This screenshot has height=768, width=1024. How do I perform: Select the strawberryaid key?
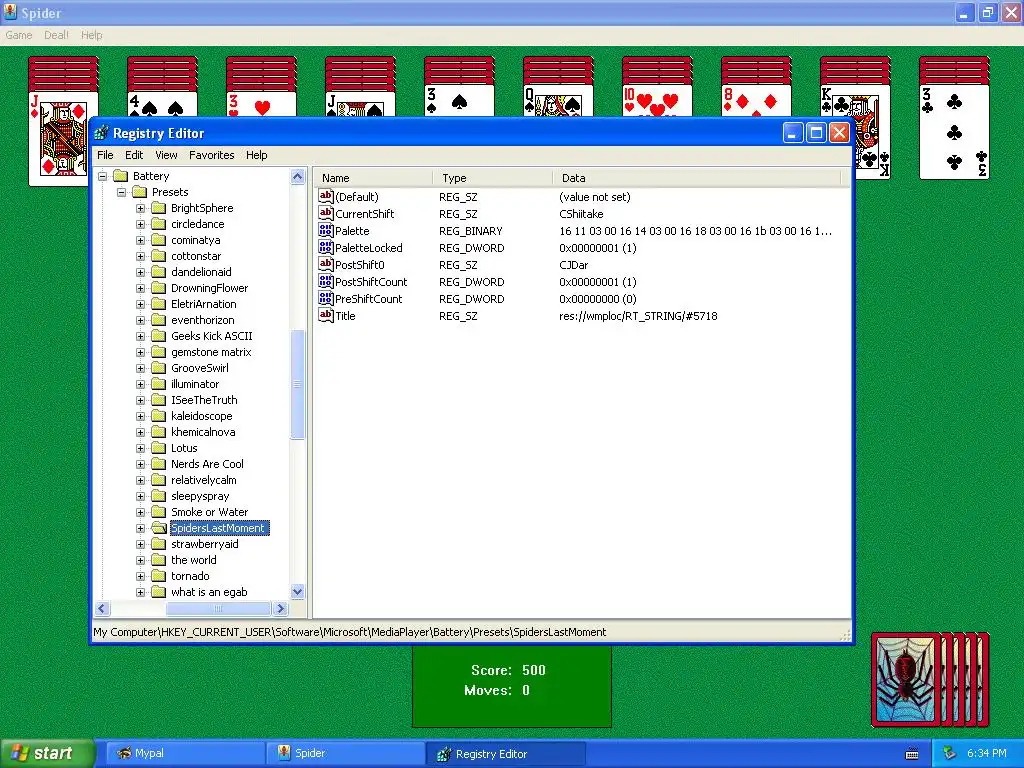pyautogui.click(x=204, y=544)
